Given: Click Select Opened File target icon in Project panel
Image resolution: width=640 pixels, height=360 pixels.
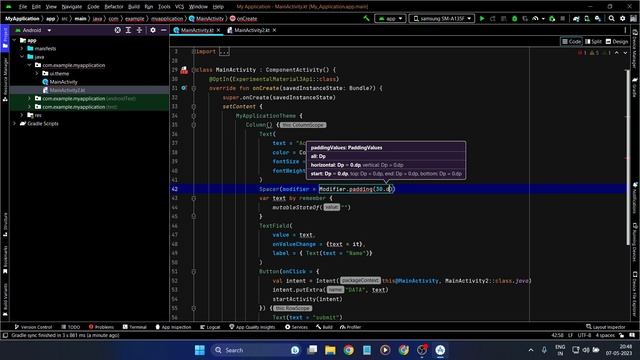Looking at the screenshot, I should [118, 30].
